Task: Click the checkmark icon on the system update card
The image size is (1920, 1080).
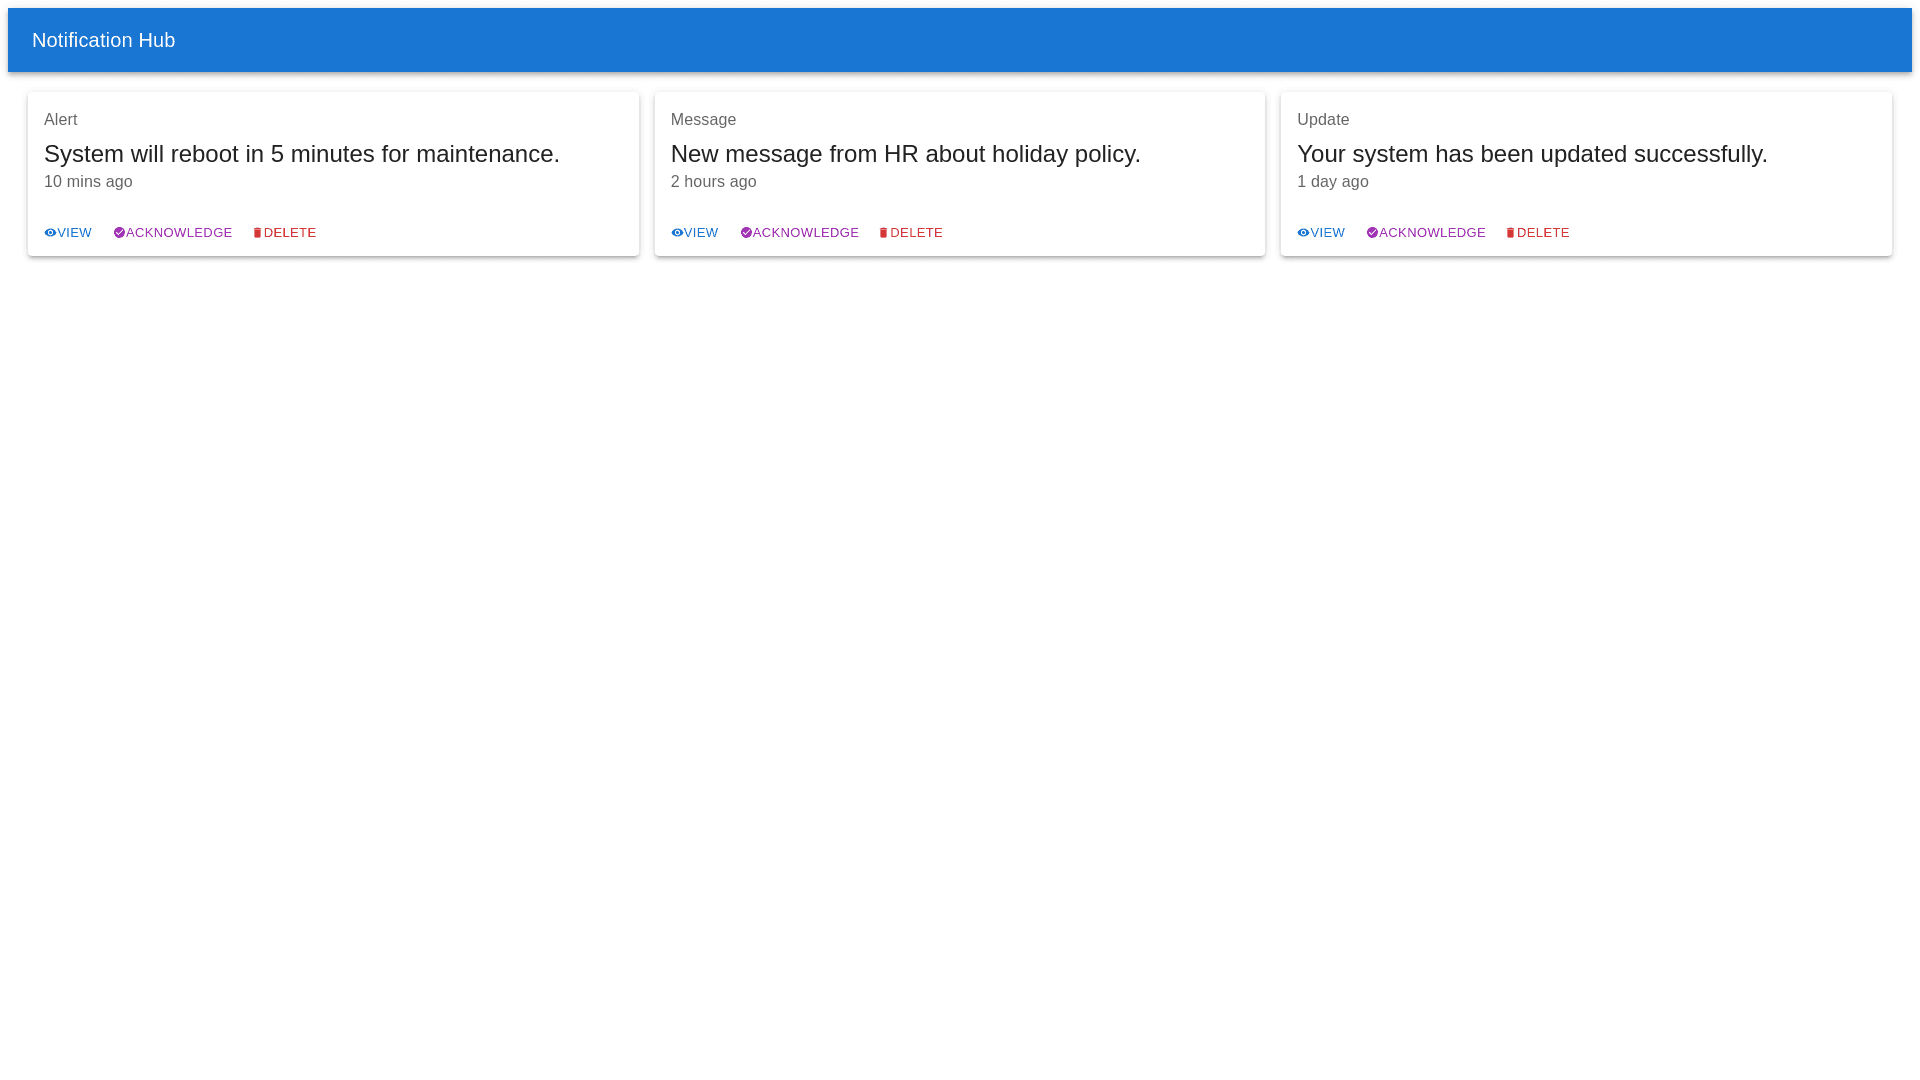Action: tap(1372, 233)
